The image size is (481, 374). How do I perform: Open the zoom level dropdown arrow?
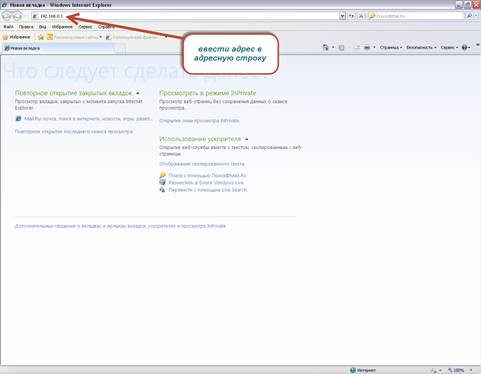pyautogui.click(x=471, y=370)
